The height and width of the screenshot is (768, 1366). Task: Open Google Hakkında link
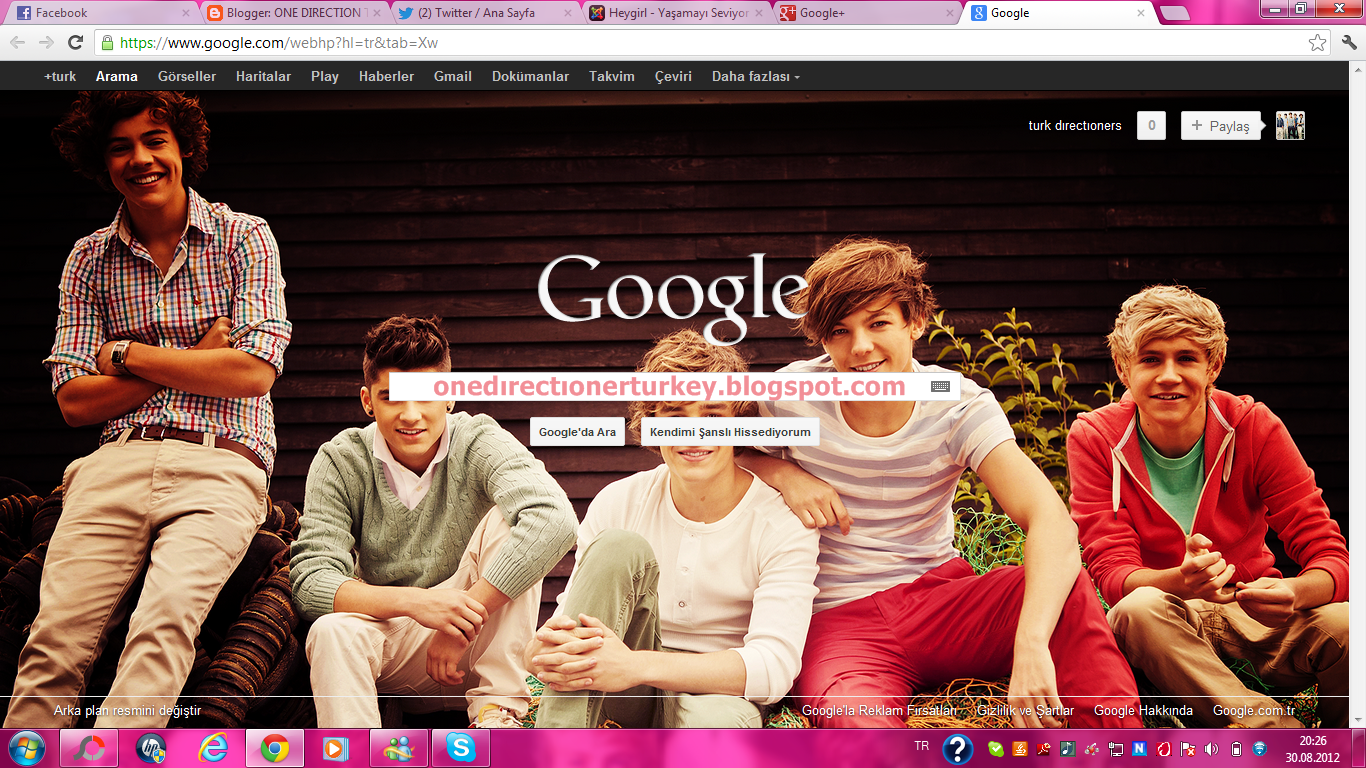click(1143, 711)
